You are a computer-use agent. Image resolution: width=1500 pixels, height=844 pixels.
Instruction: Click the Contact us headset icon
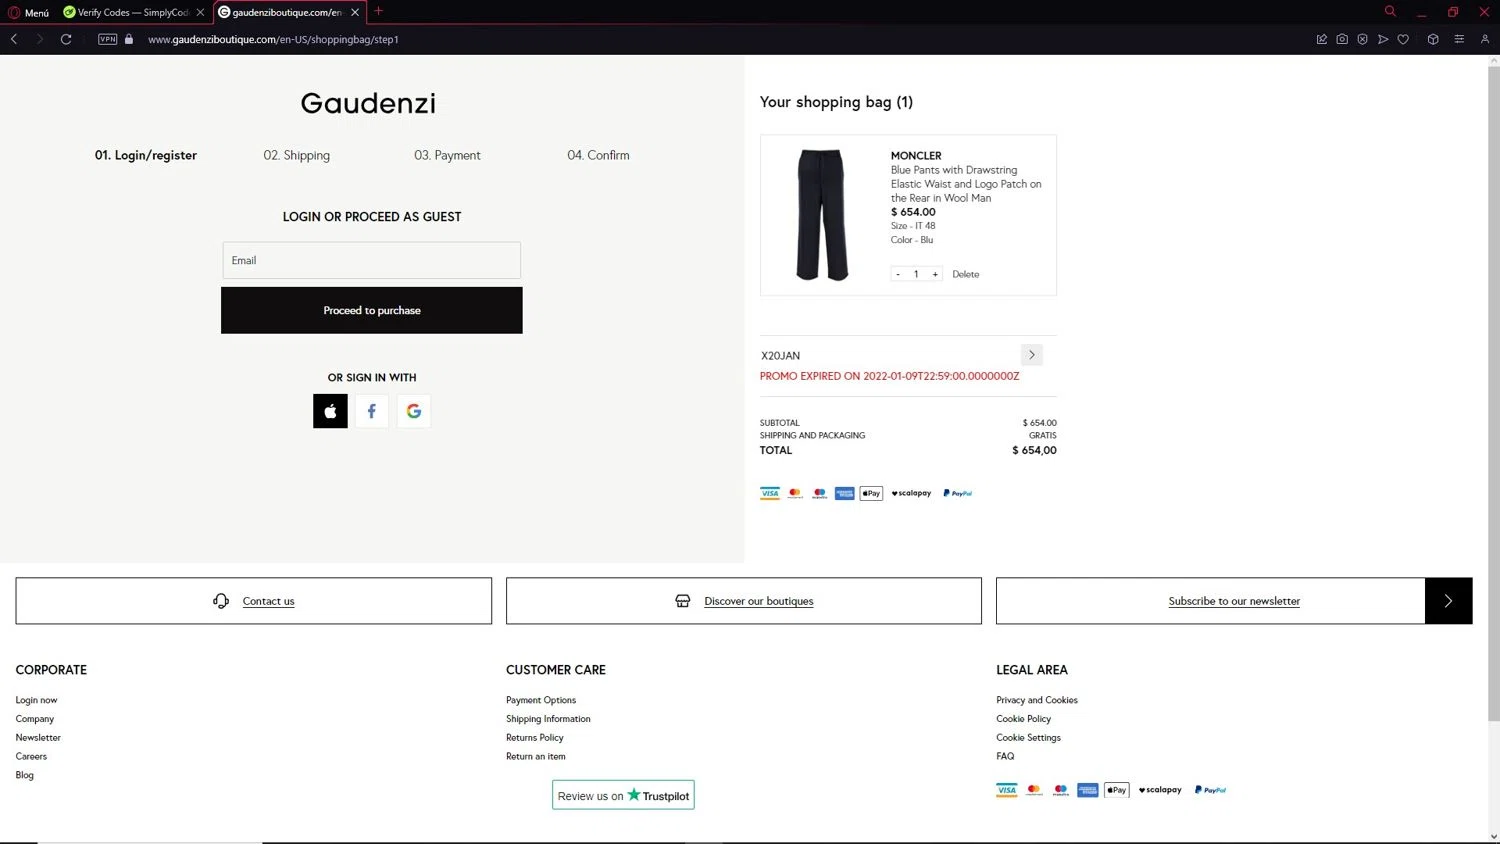tap(221, 601)
